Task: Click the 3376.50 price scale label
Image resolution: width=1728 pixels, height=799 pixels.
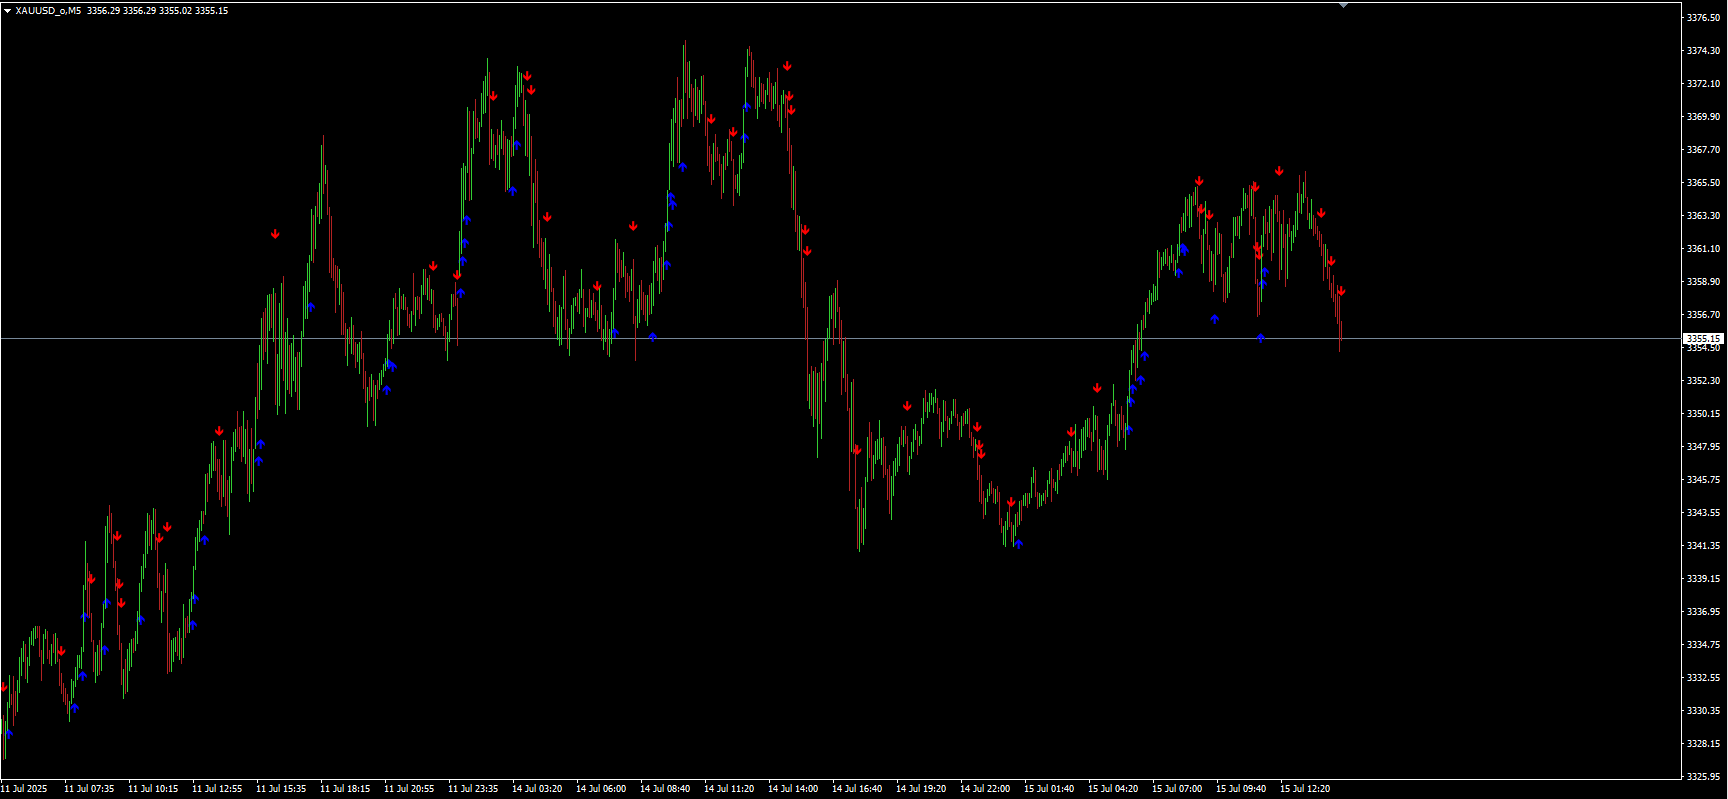Action: pyautogui.click(x=1703, y=18)
